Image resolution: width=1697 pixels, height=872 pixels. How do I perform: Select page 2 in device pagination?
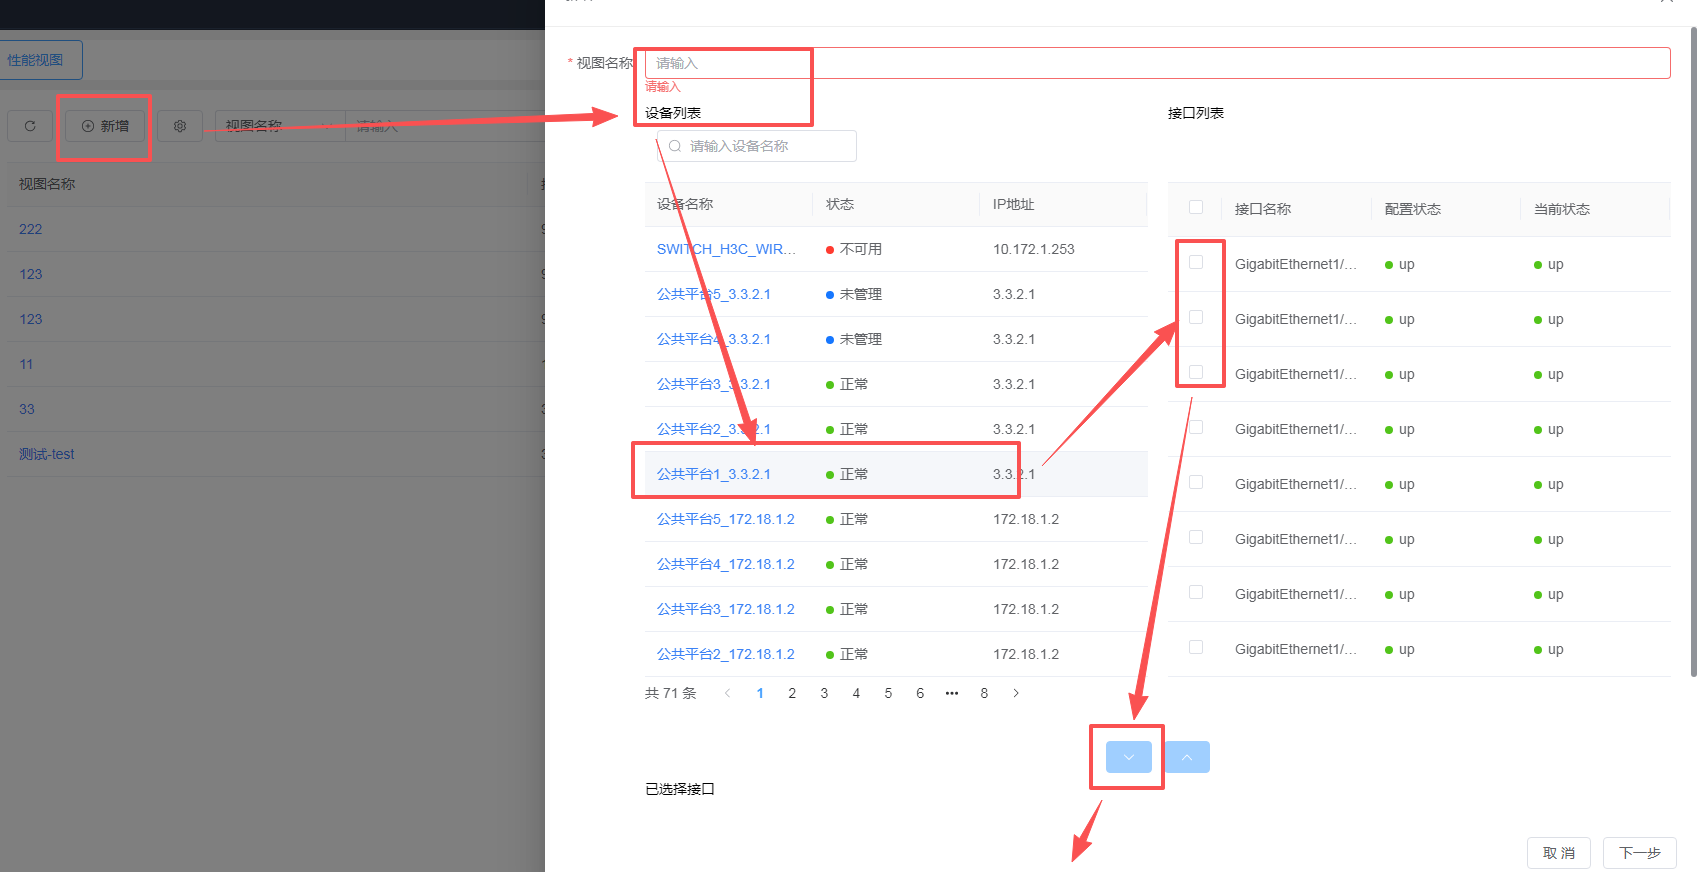(x=792, y=693)
